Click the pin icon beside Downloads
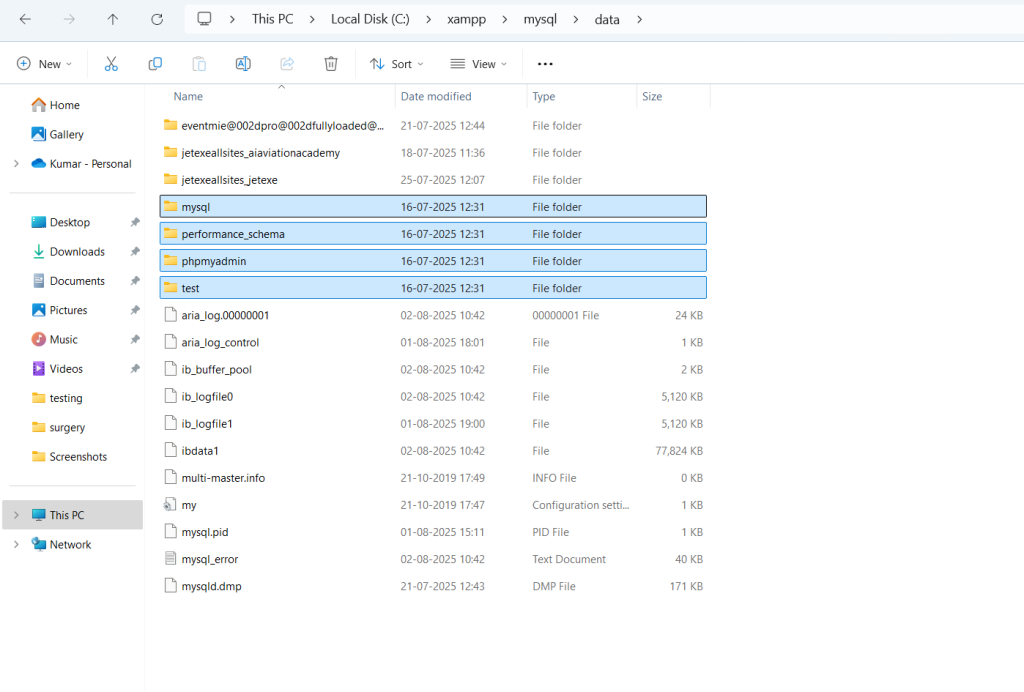1024x692 pixels. (x=135, y=252)
